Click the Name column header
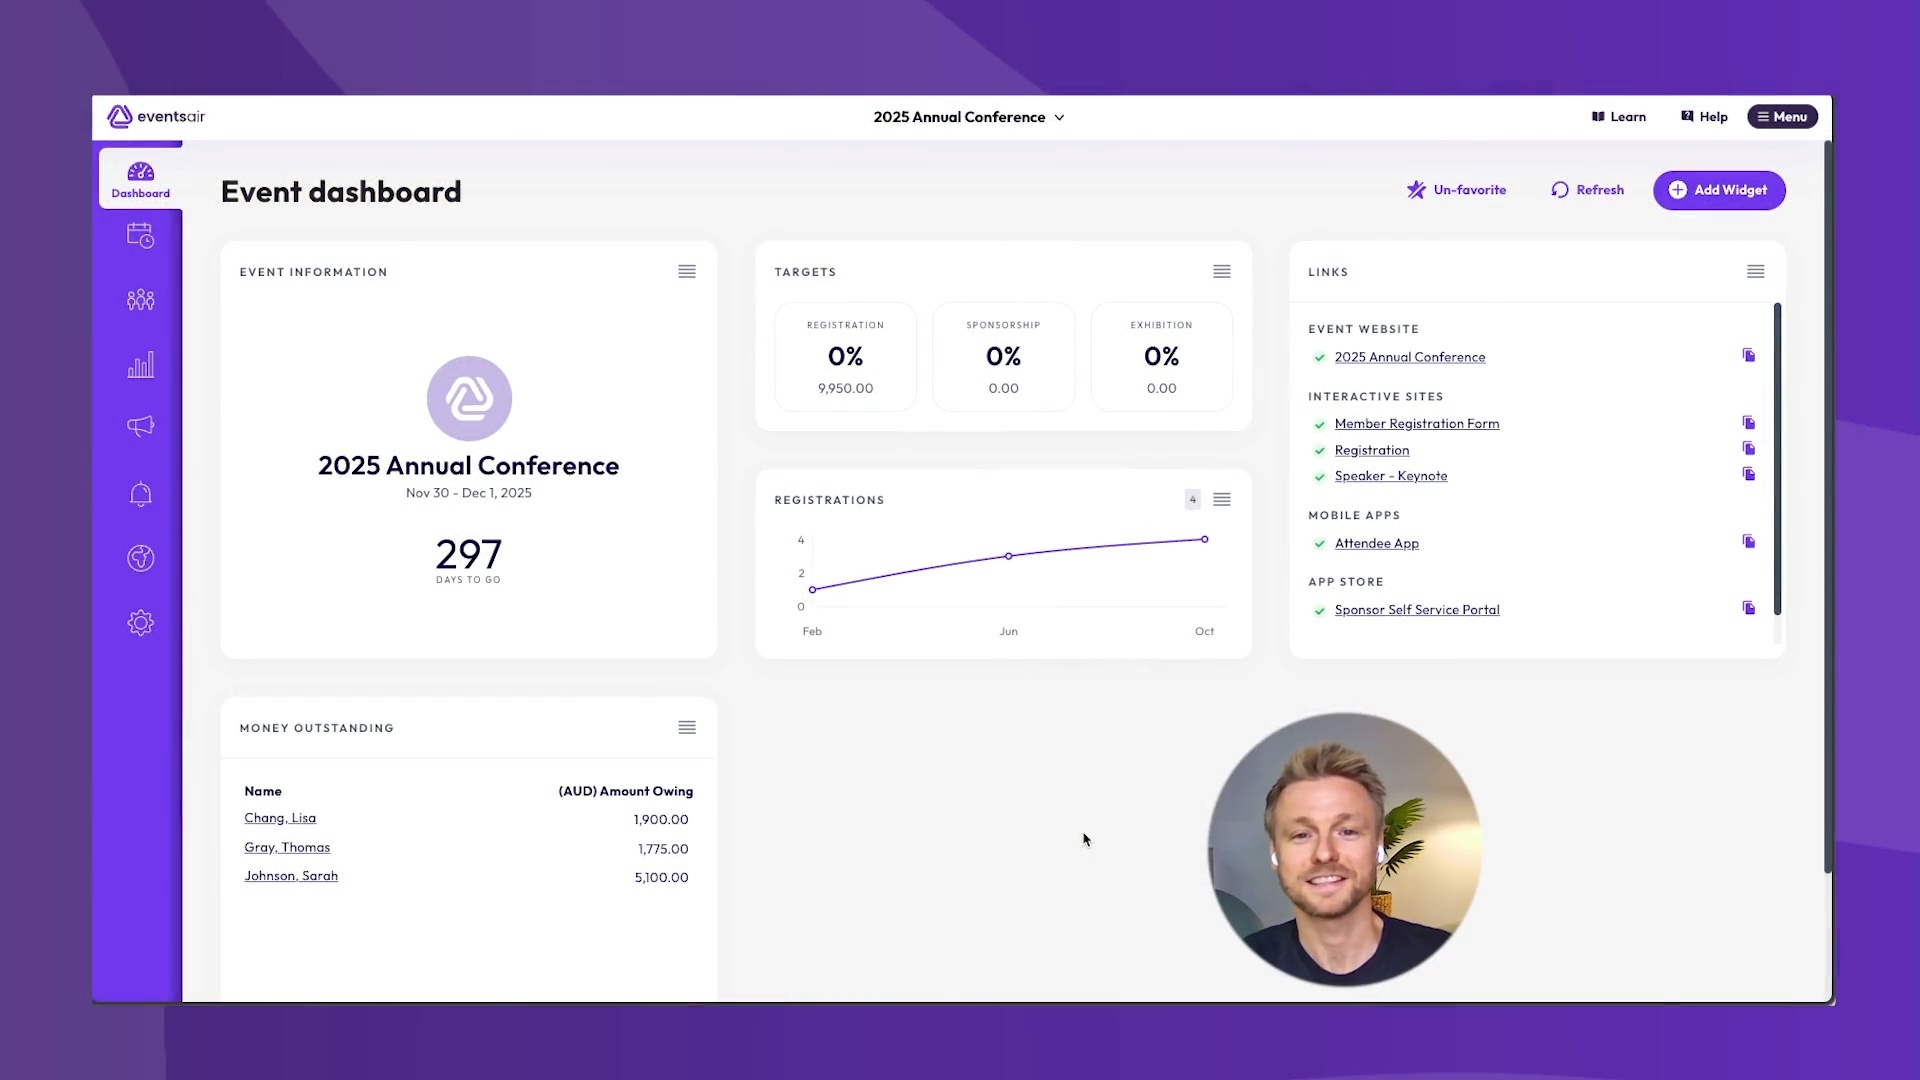Screen dimensions: 1920x1080 tap(263, 791)
